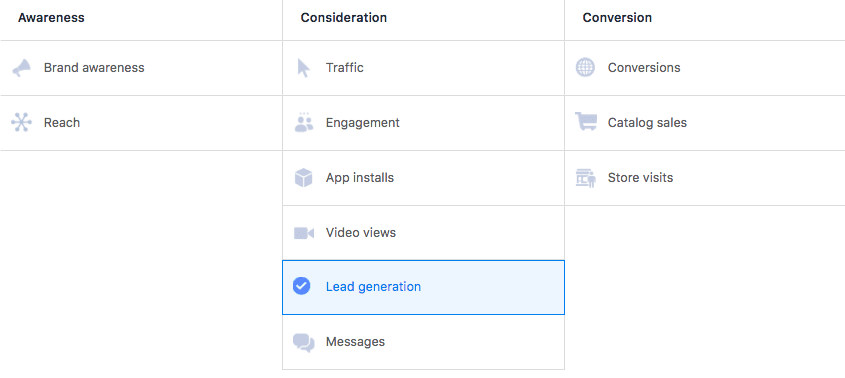Click the Conversions globe icon
845x378 pixels.
(585, 67)
